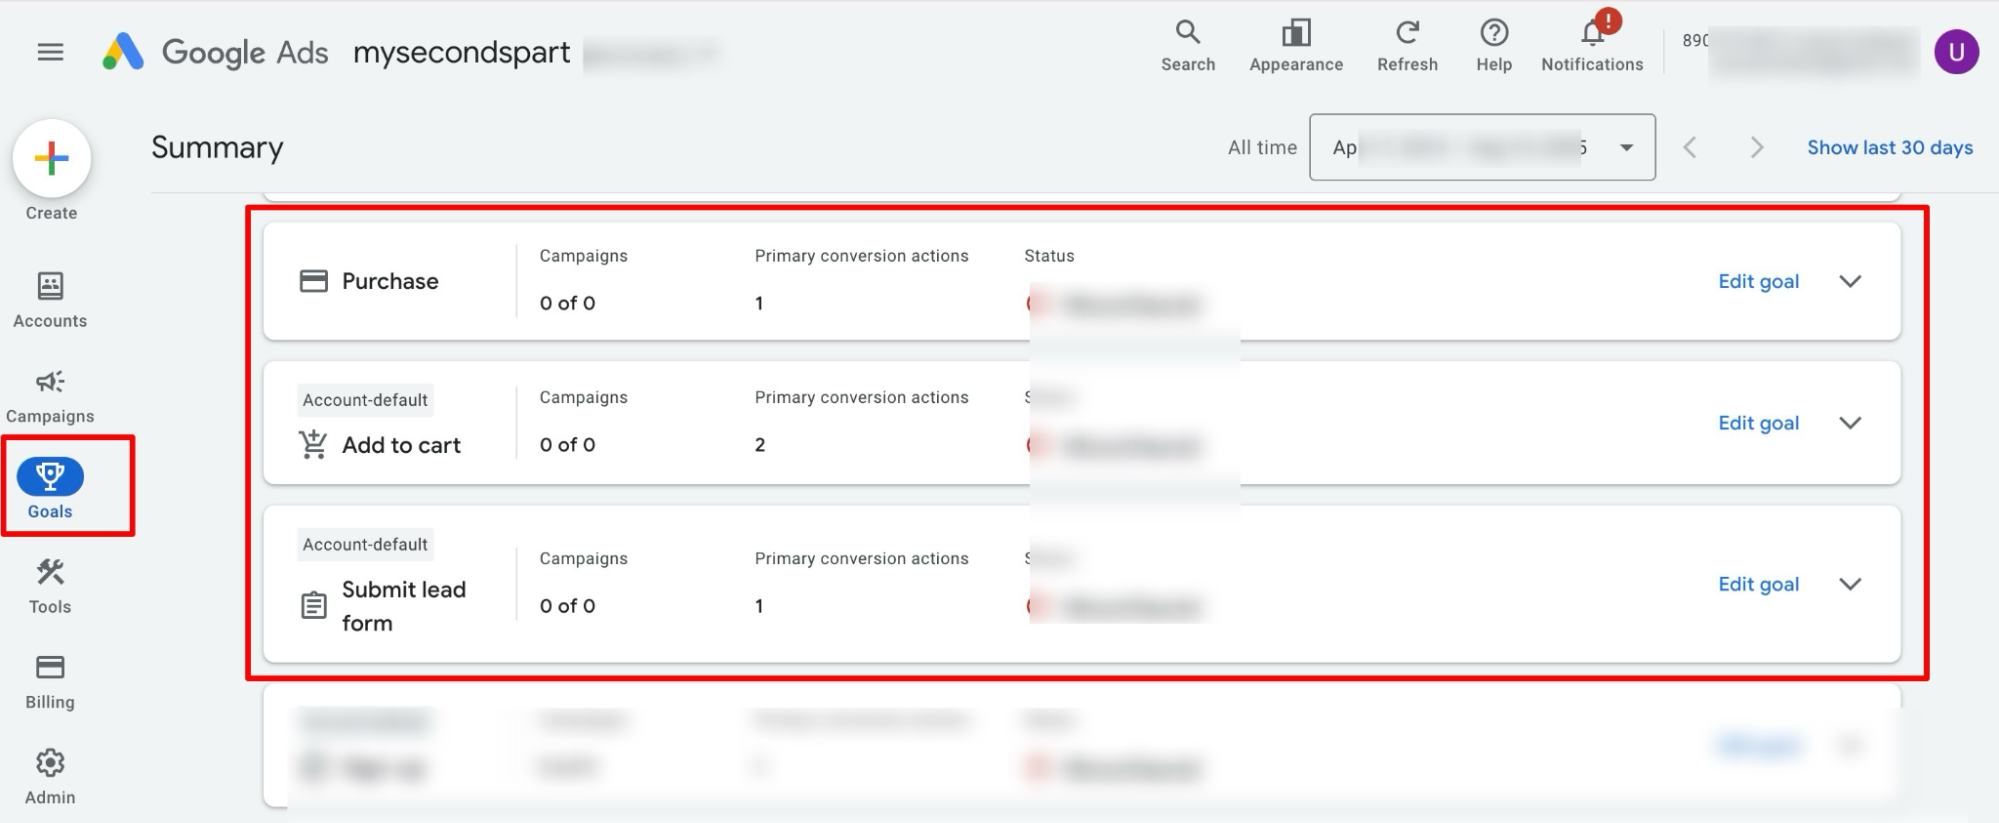Open the Search tool
This screenshot has width=1999, height=823.
click(x=1188, y=46)
